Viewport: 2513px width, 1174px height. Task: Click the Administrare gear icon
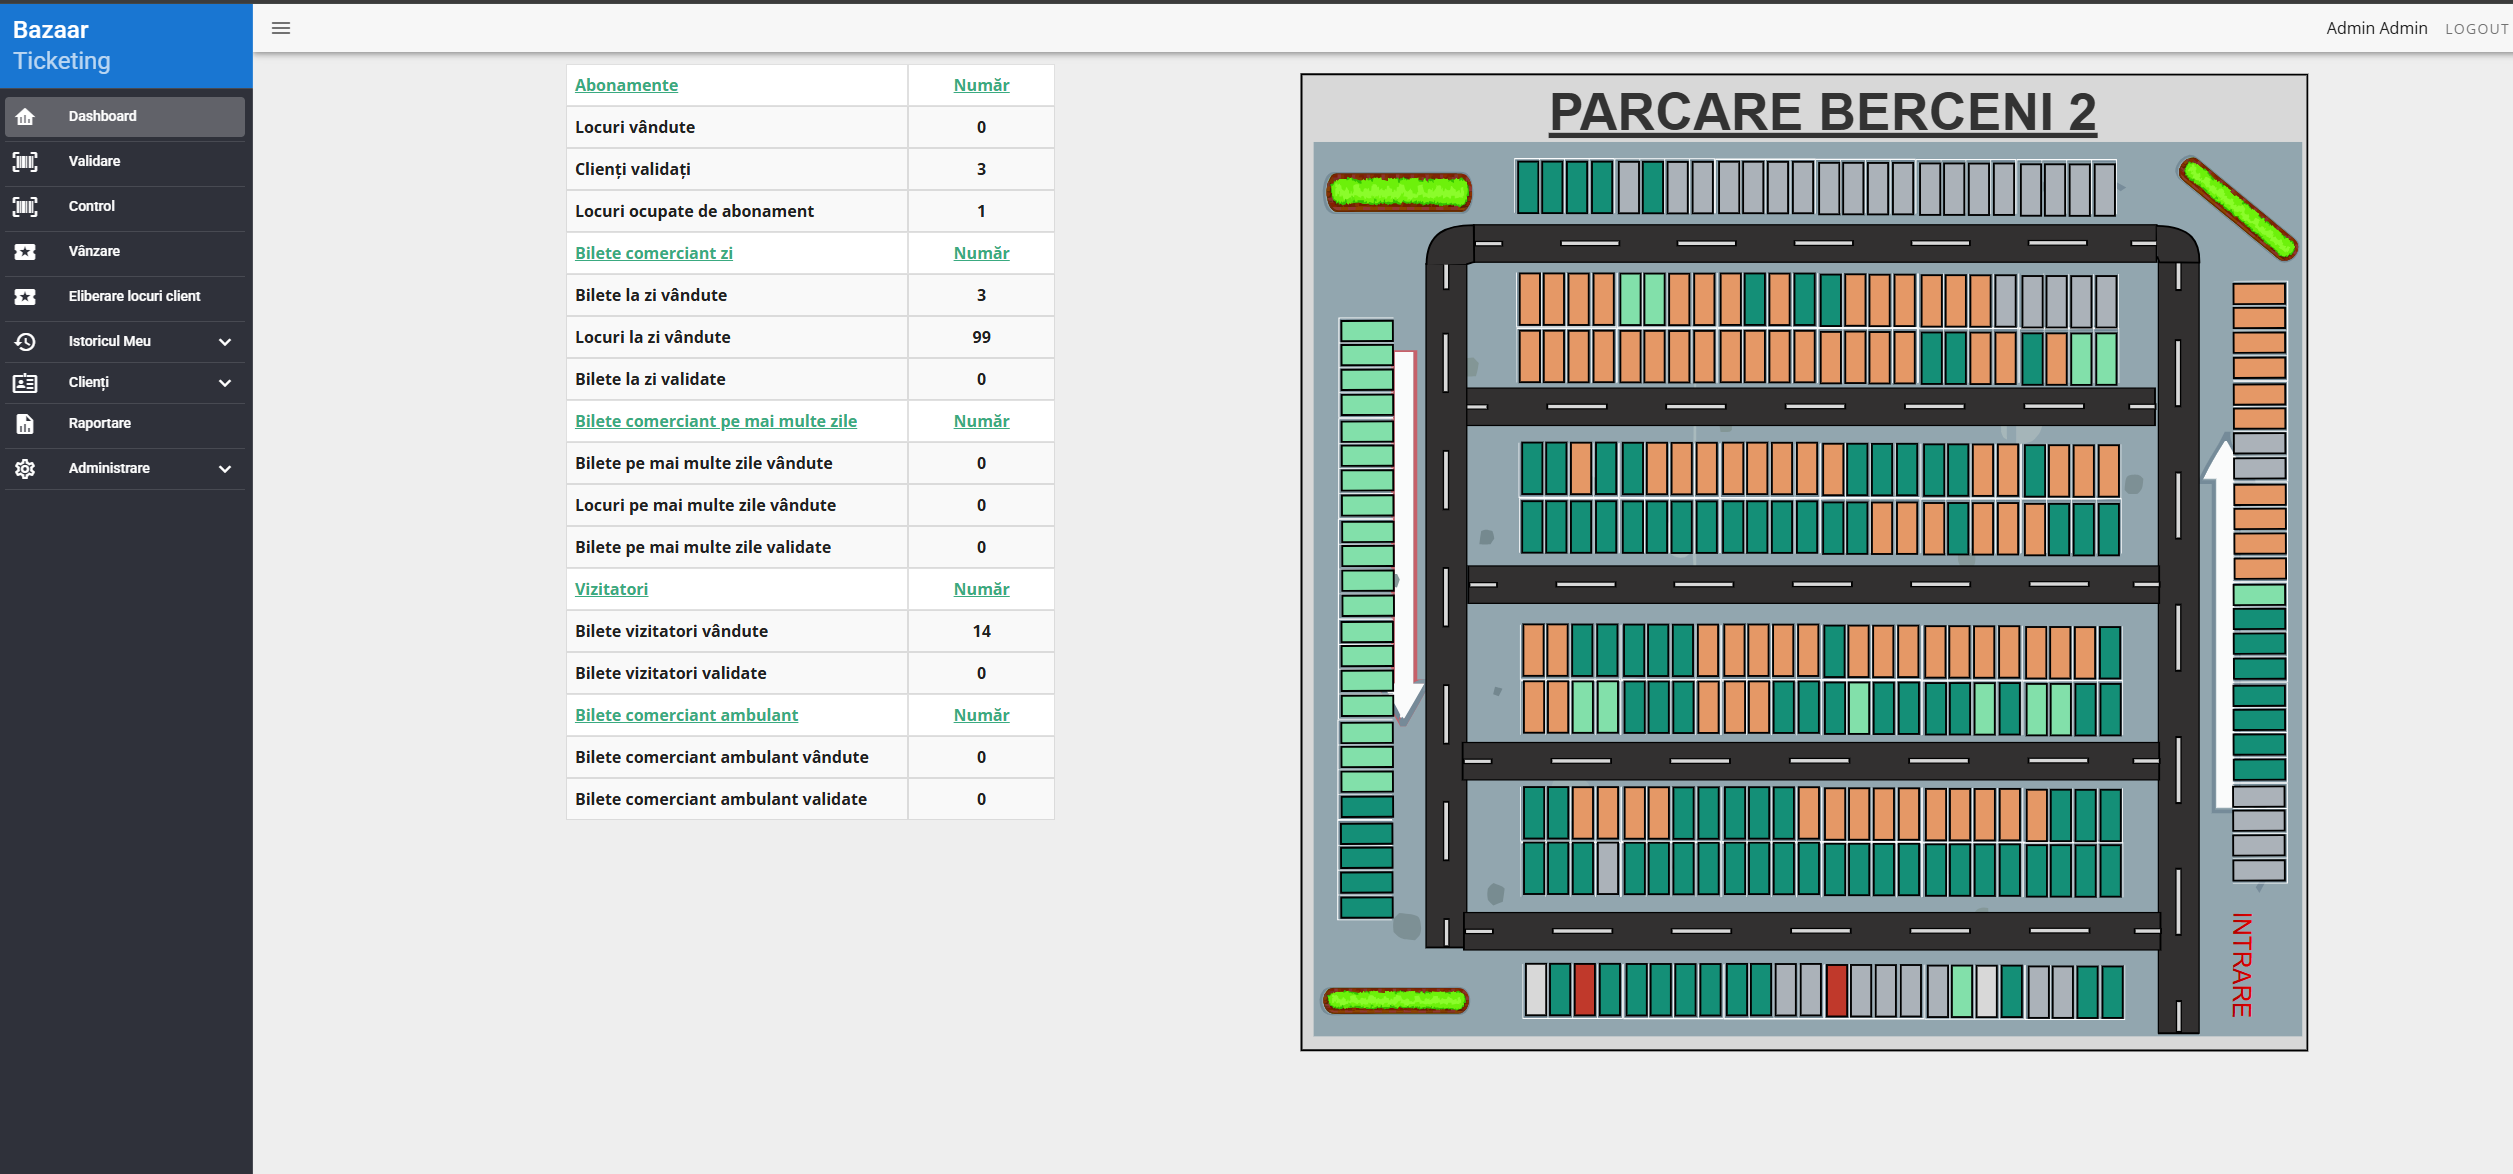click(x=25, y=469)
